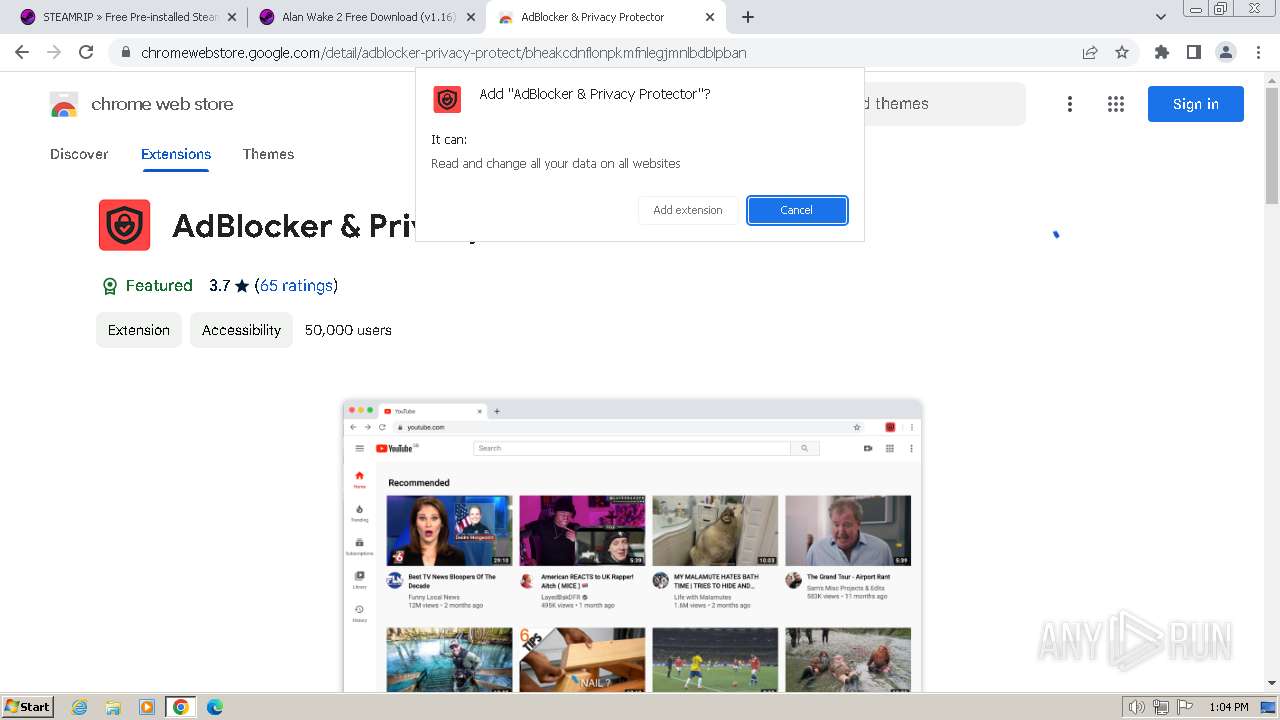The width and height of the screenshot is (1280, 720).
Task: Click the system tray volume icon
Action: [x=1136, y=707]
